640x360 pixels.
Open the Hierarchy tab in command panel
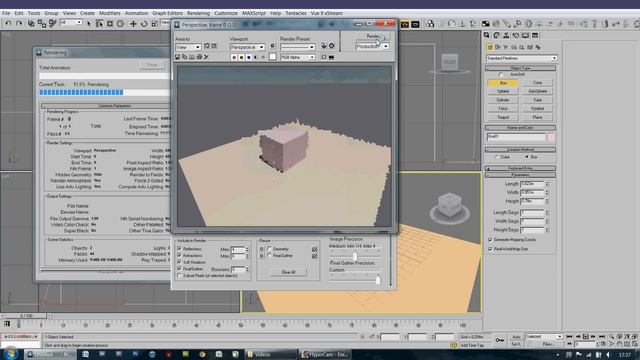pos(506,36)
